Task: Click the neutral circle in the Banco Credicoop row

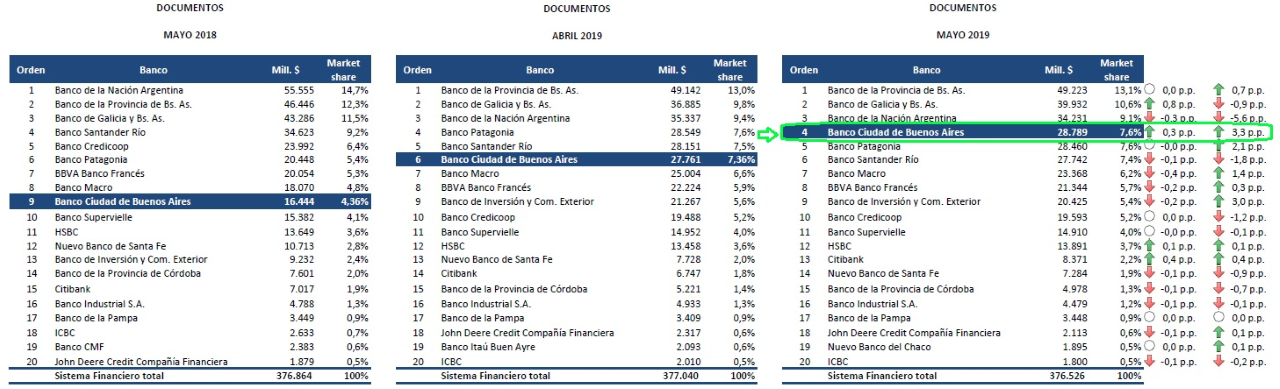Action: coord(1150,217)
